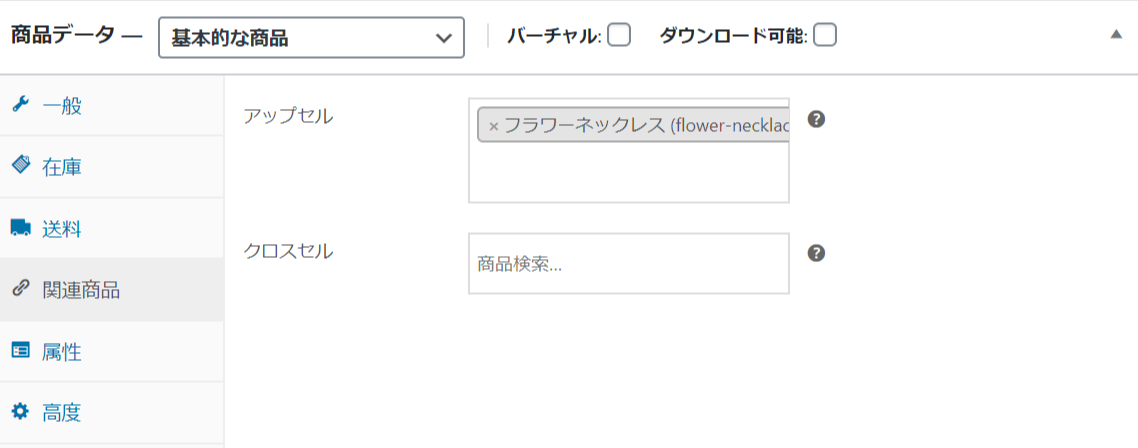Click the tag icon beside 在庫
This screenshot has height=448, width=1138.
tap(20, 166)
